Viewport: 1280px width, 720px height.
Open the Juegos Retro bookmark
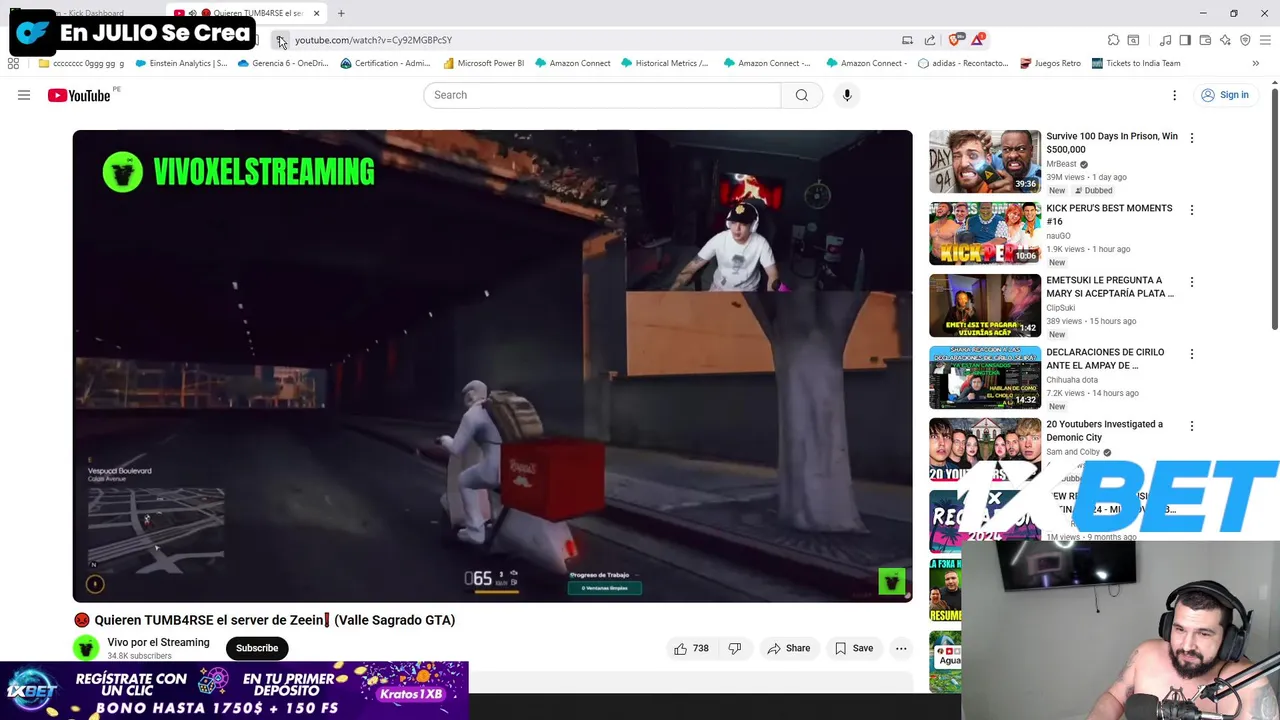point(1050,63)
